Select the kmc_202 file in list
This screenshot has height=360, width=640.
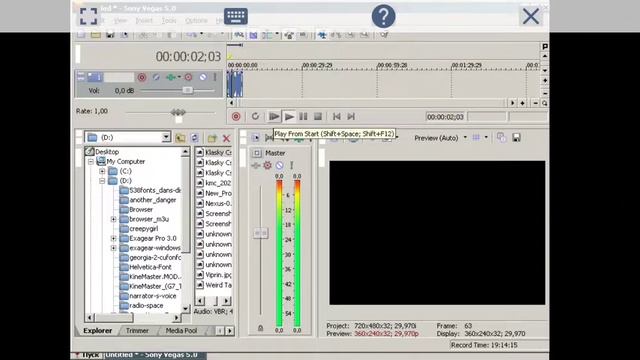click(218, 183)
